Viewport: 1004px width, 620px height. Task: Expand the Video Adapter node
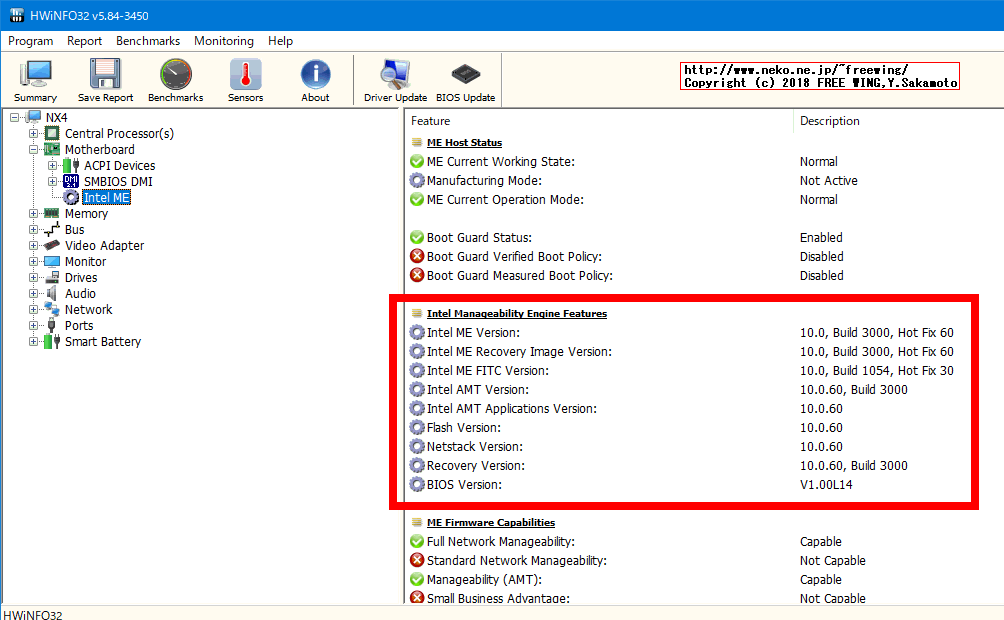(34, 246)
